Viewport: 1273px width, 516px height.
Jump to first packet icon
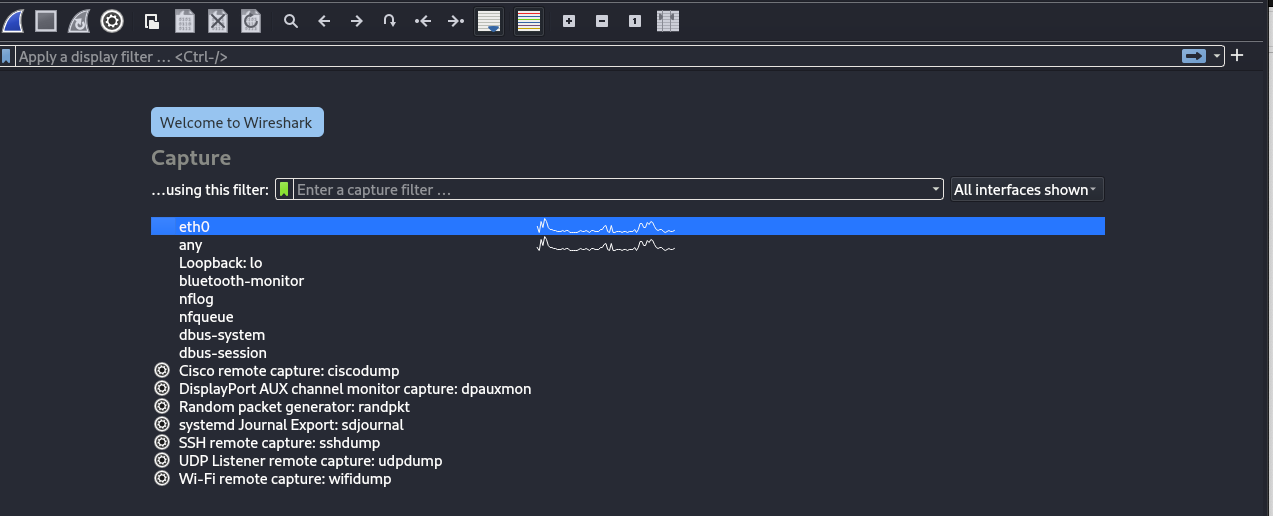[422, 20]
